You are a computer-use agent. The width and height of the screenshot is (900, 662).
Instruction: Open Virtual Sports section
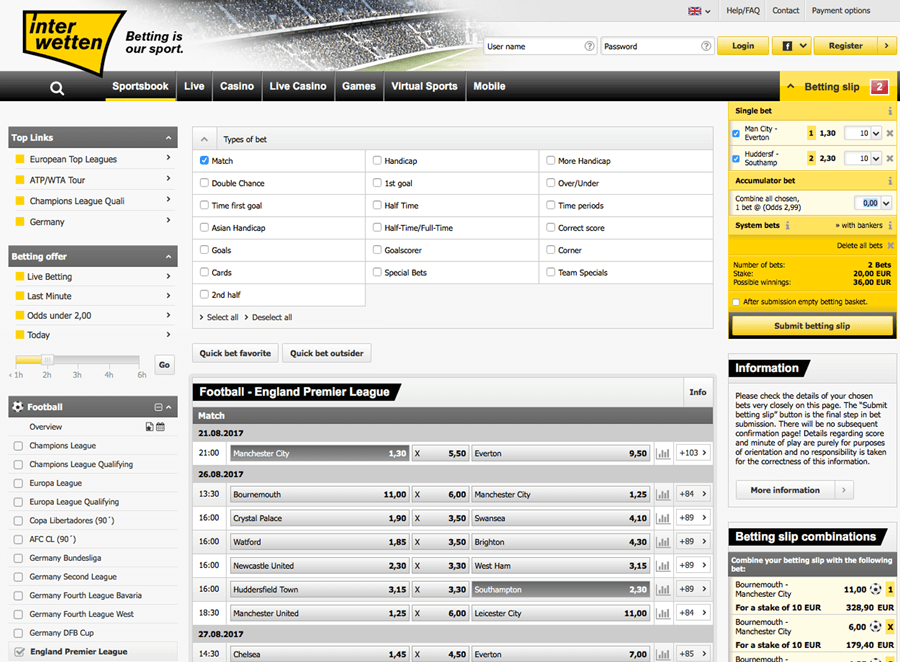[x=425, y=86]
